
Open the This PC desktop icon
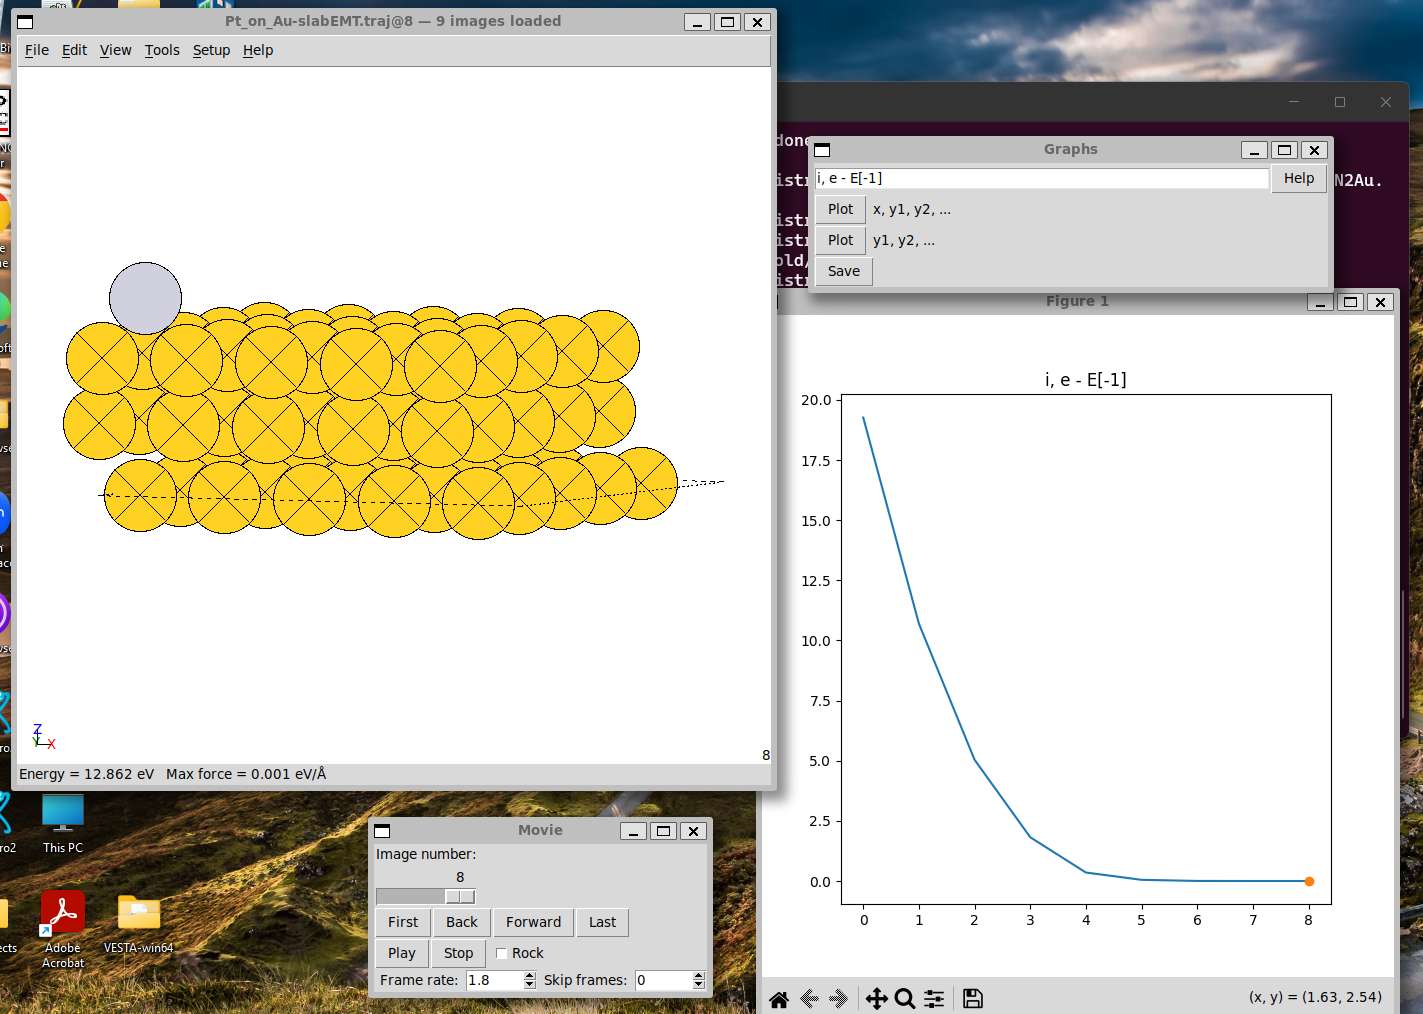63,814
